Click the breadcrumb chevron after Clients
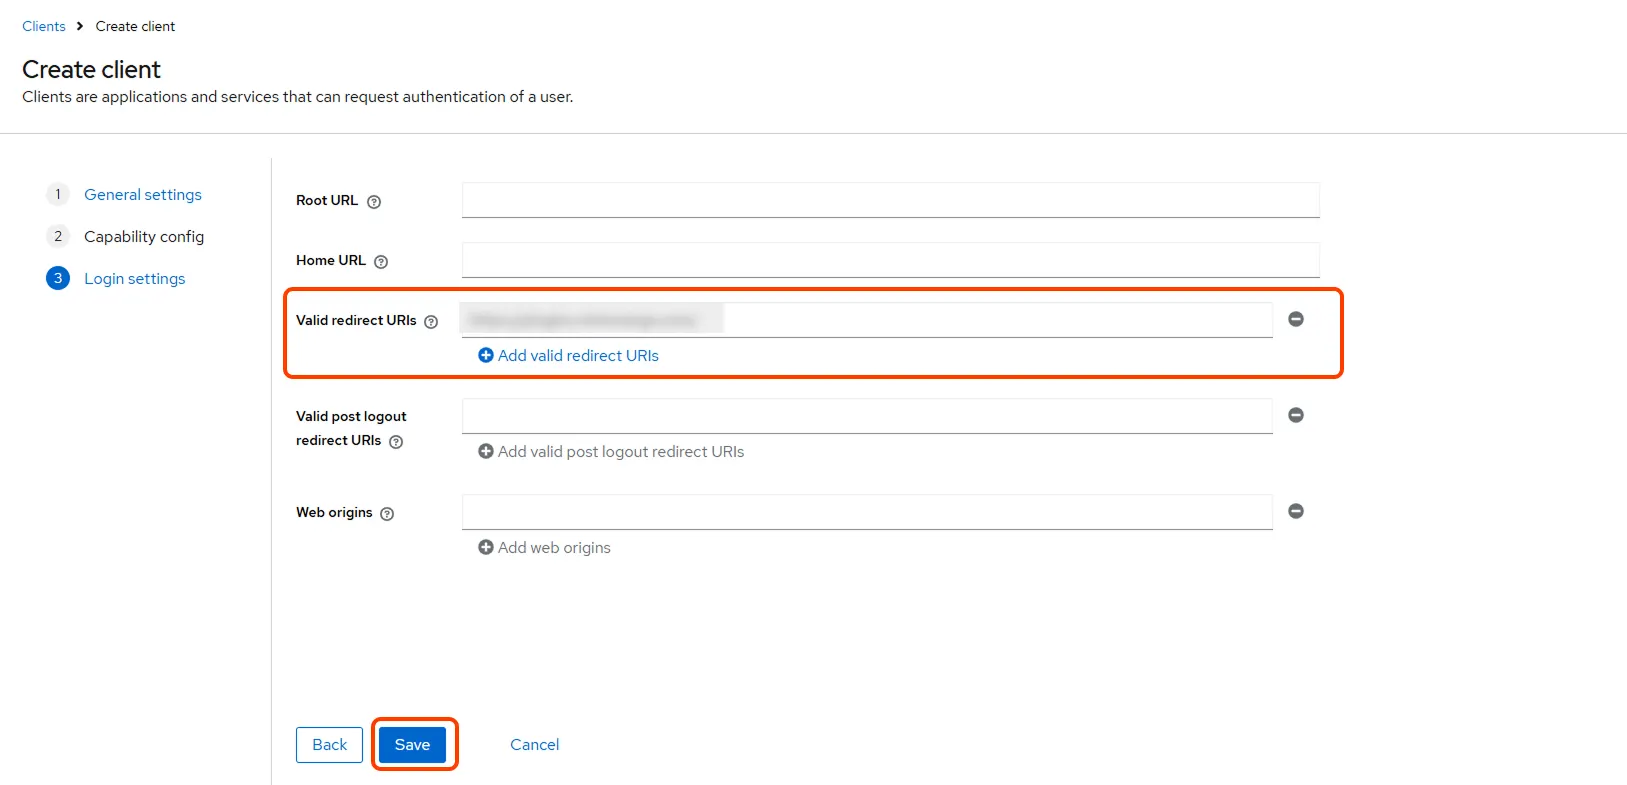This screenshot has height=785, width=1627. click(x=80, y=26)
